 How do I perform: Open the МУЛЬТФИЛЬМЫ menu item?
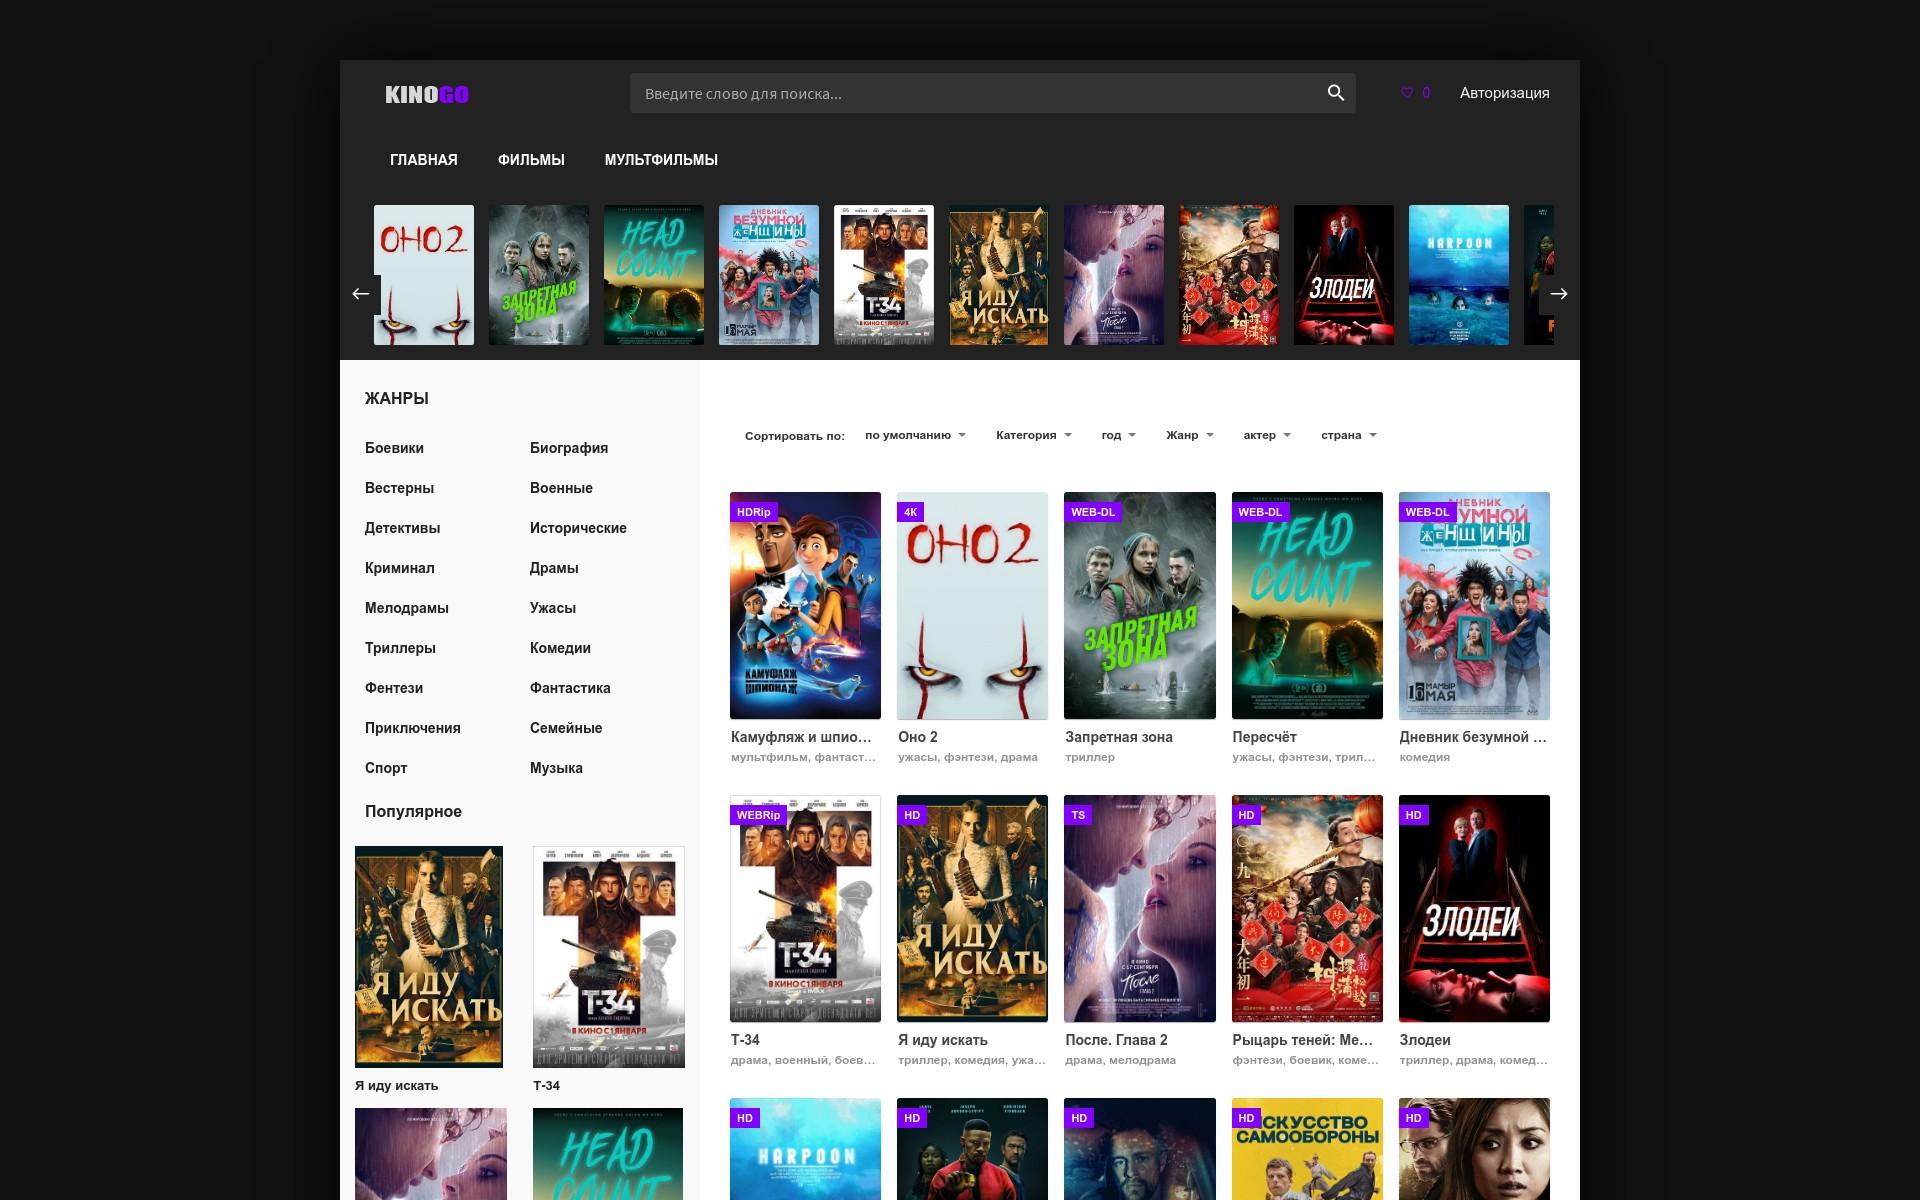[661, 160]
